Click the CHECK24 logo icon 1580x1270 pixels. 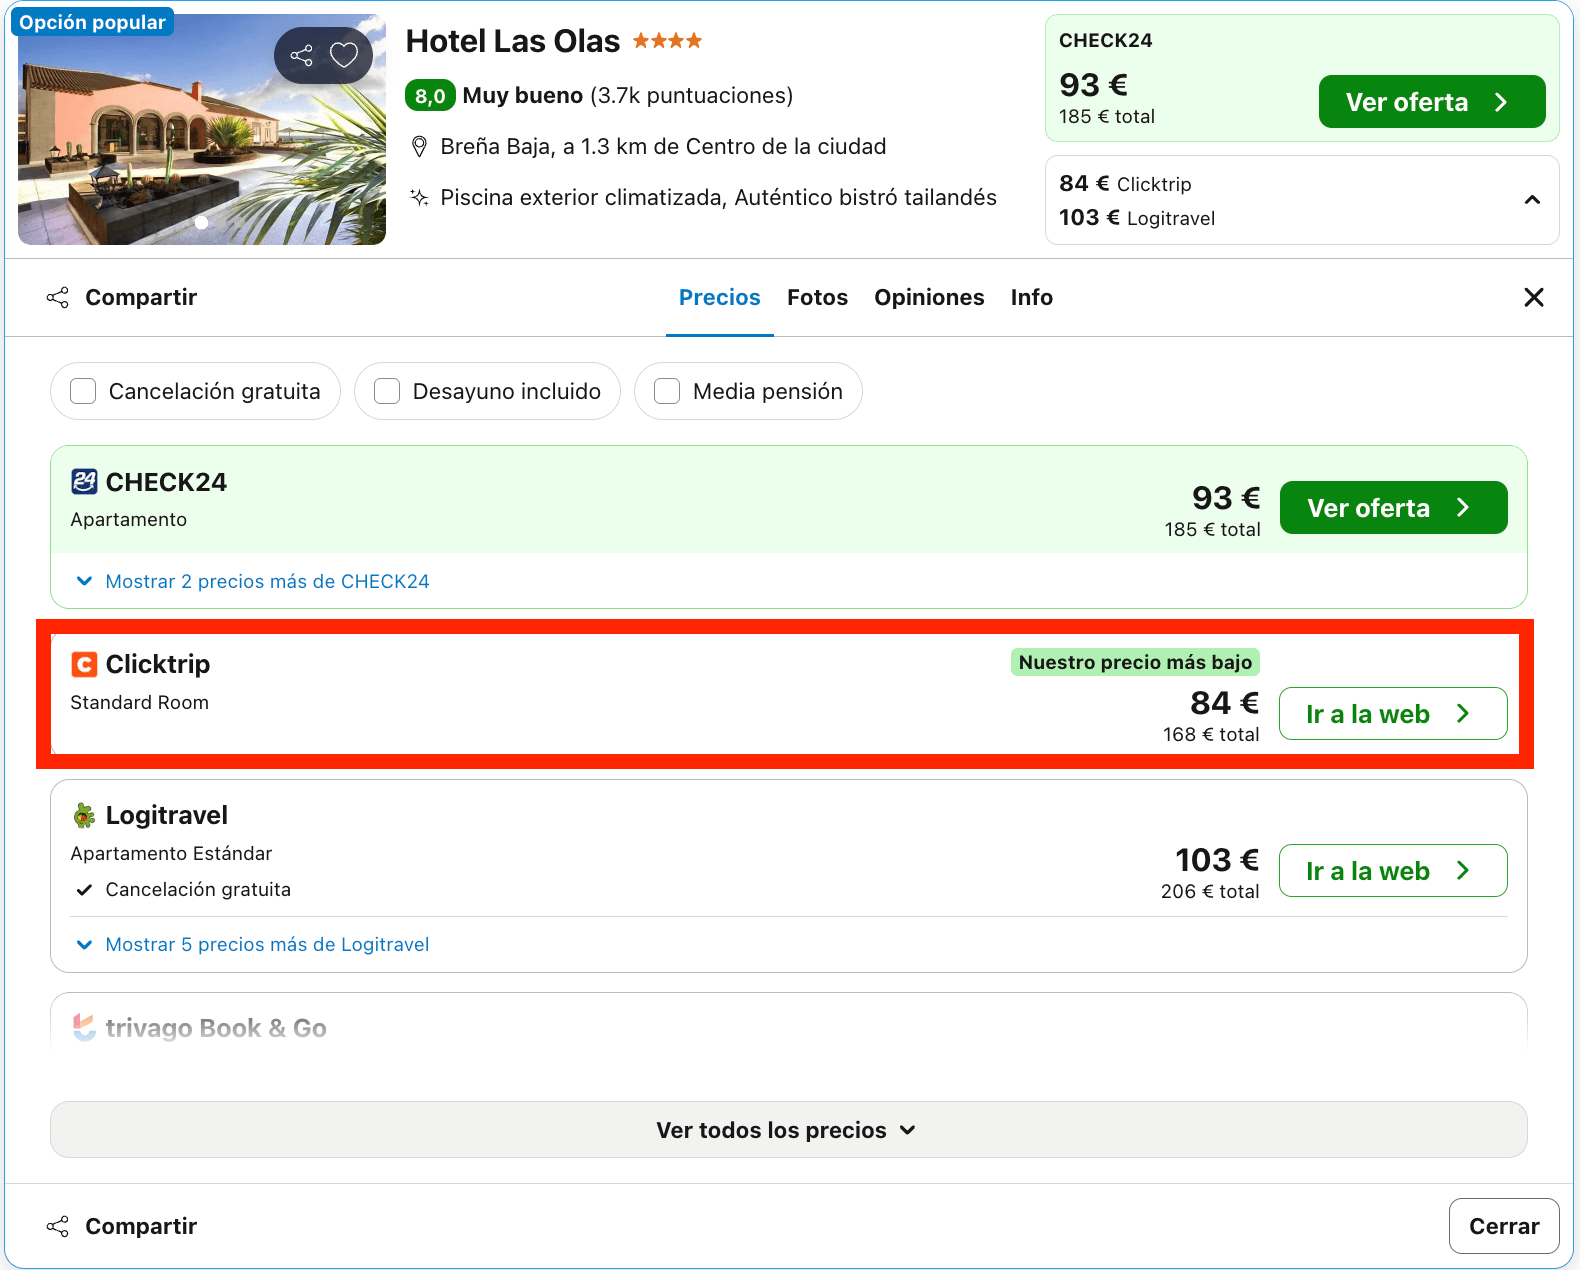click(84, 482)
